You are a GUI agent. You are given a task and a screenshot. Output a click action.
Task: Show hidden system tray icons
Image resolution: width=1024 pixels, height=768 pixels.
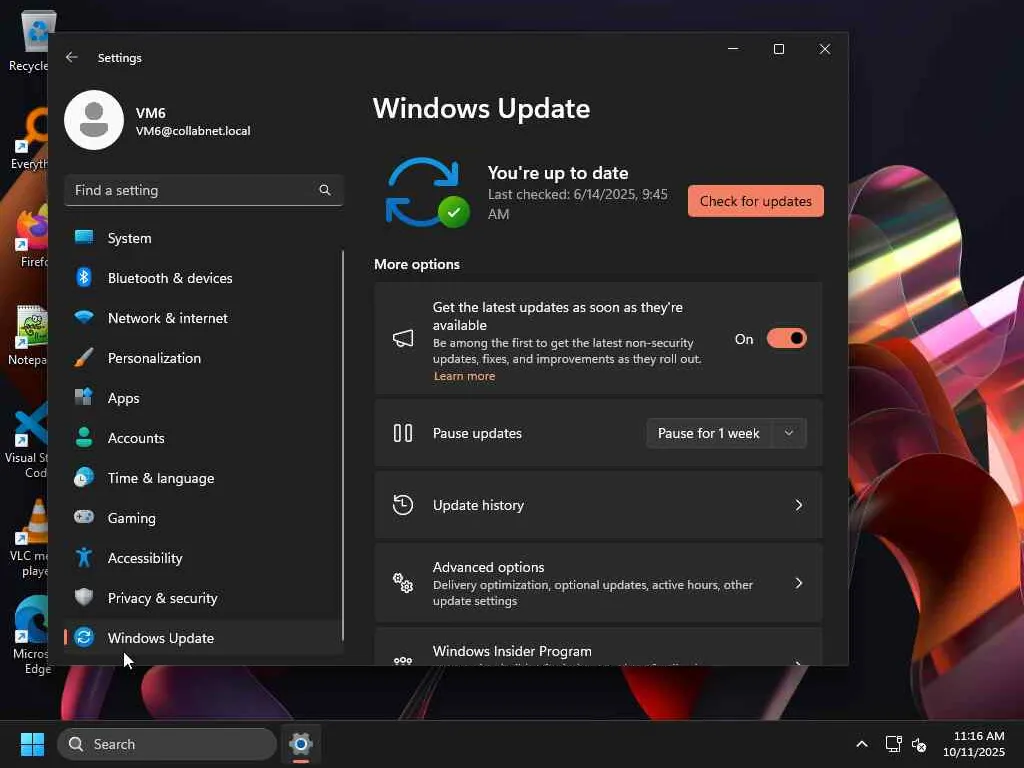(862, 744)
